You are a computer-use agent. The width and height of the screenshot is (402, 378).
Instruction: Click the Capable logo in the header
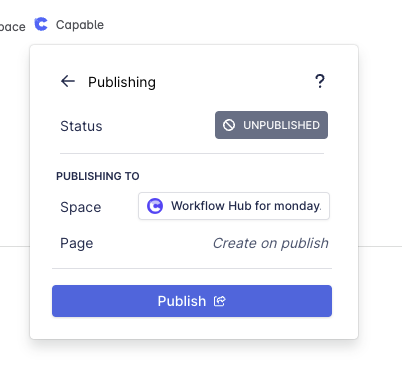(x=41, y=24)
